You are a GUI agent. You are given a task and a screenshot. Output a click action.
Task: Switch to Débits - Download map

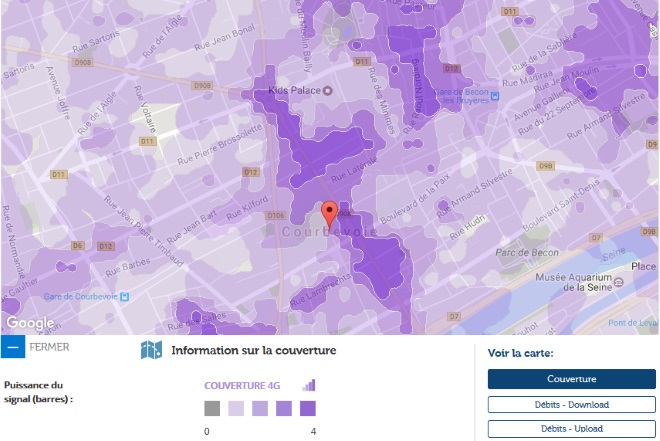[572, 404]
